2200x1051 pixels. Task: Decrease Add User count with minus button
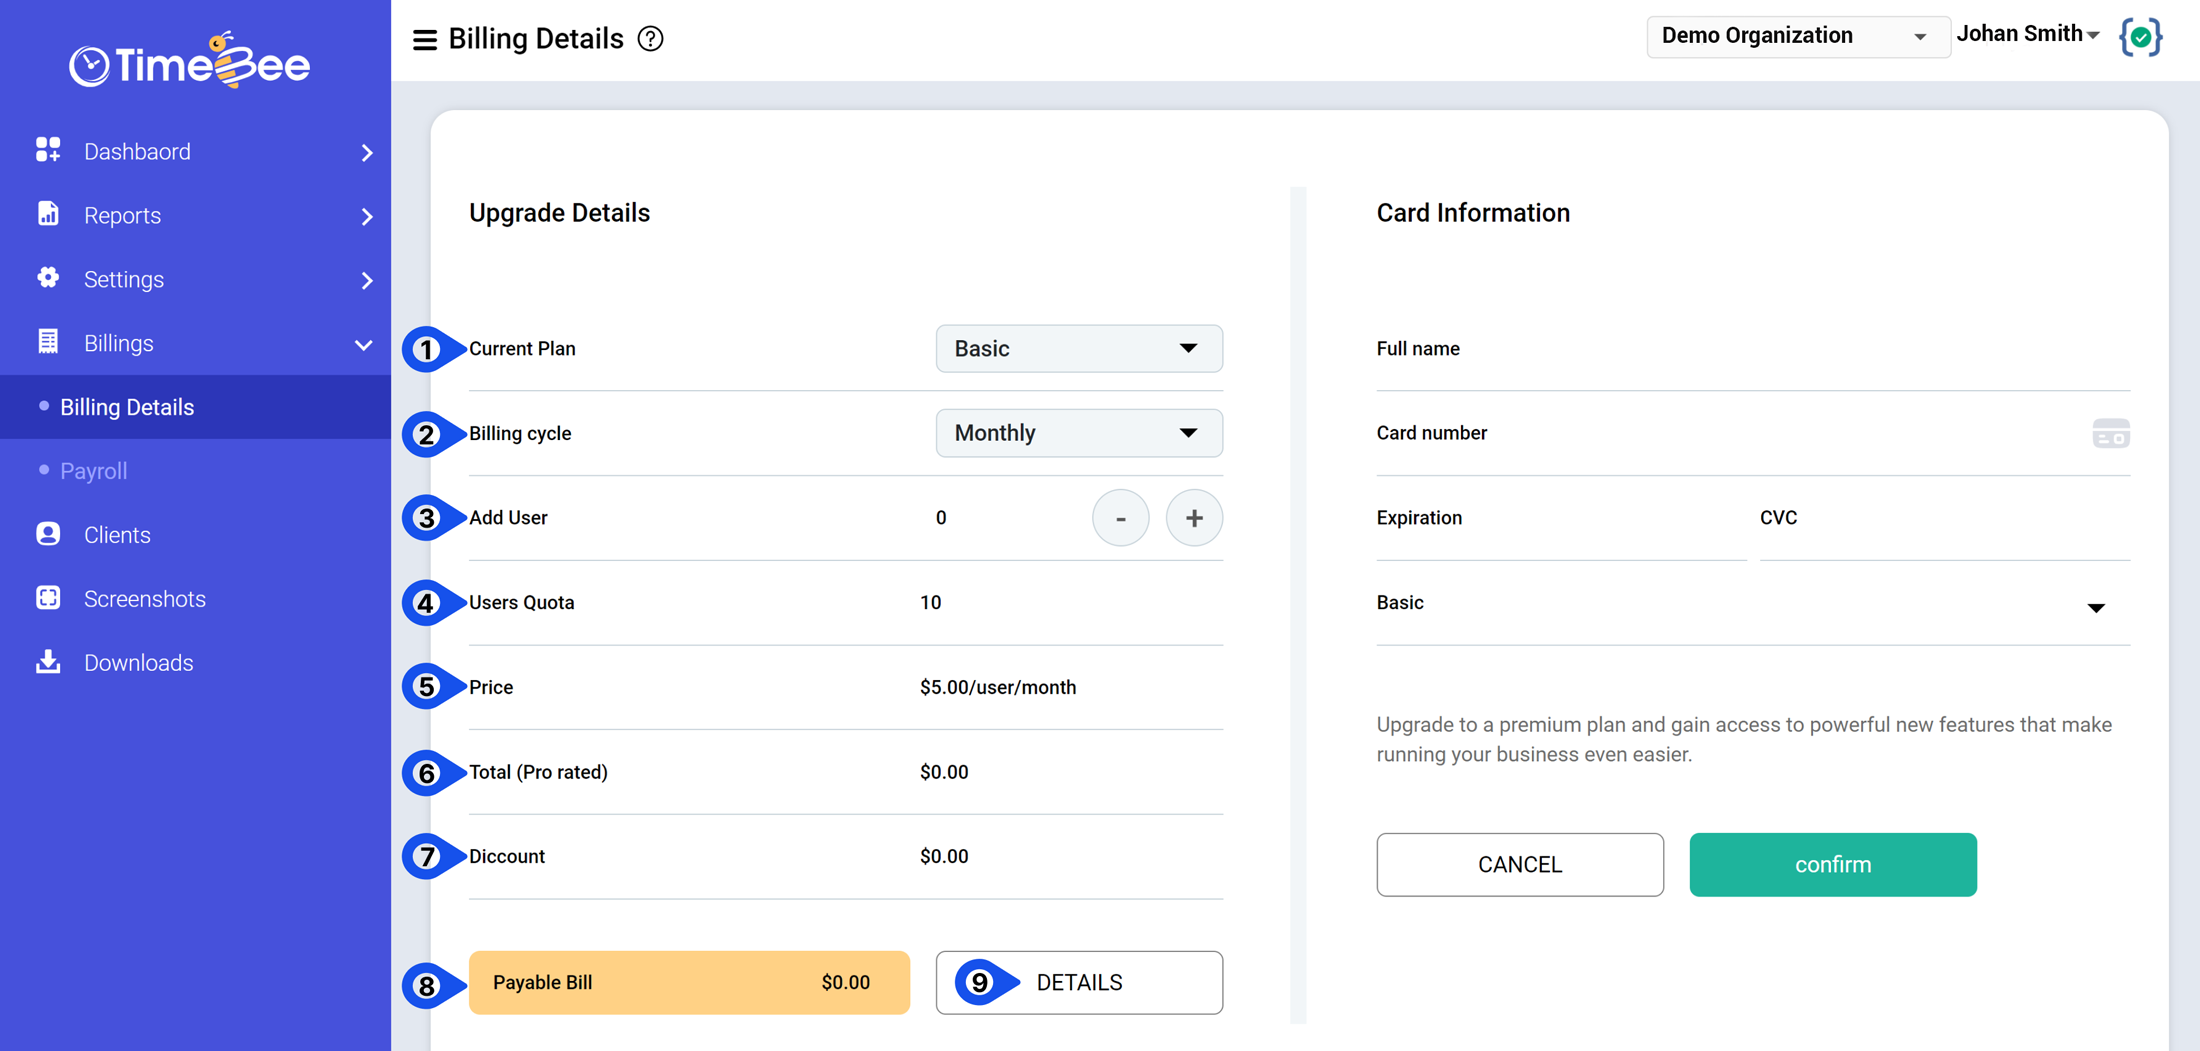pyautogui.click(x=1120, y=518)
